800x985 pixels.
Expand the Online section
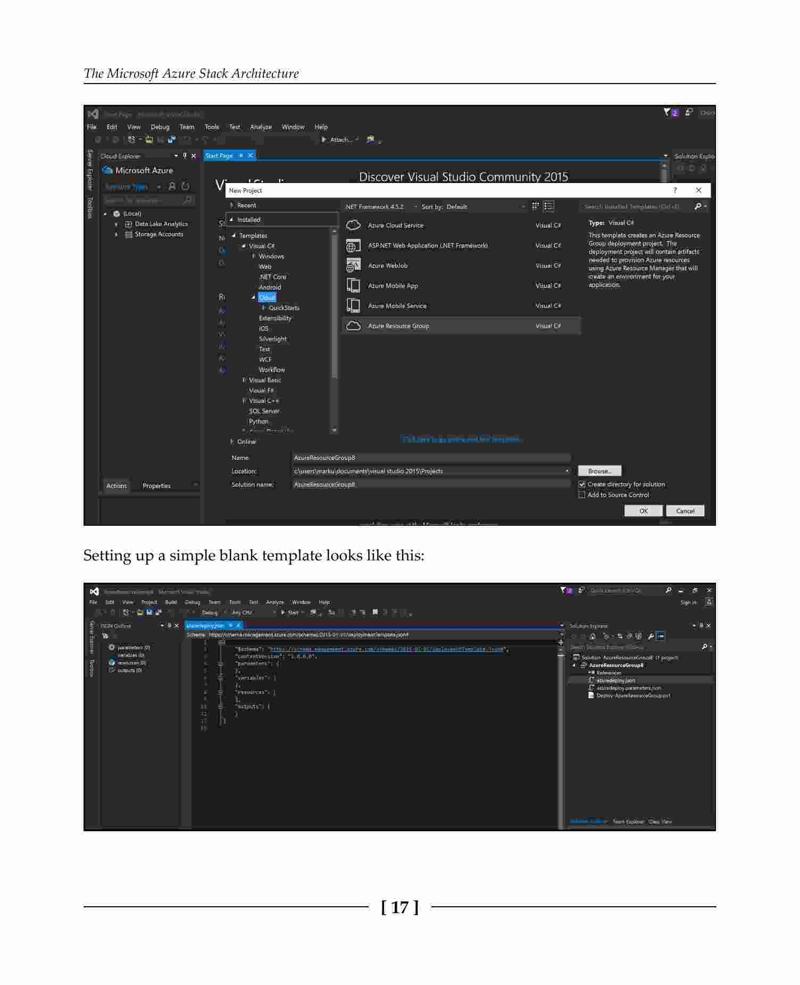point(232,442)
